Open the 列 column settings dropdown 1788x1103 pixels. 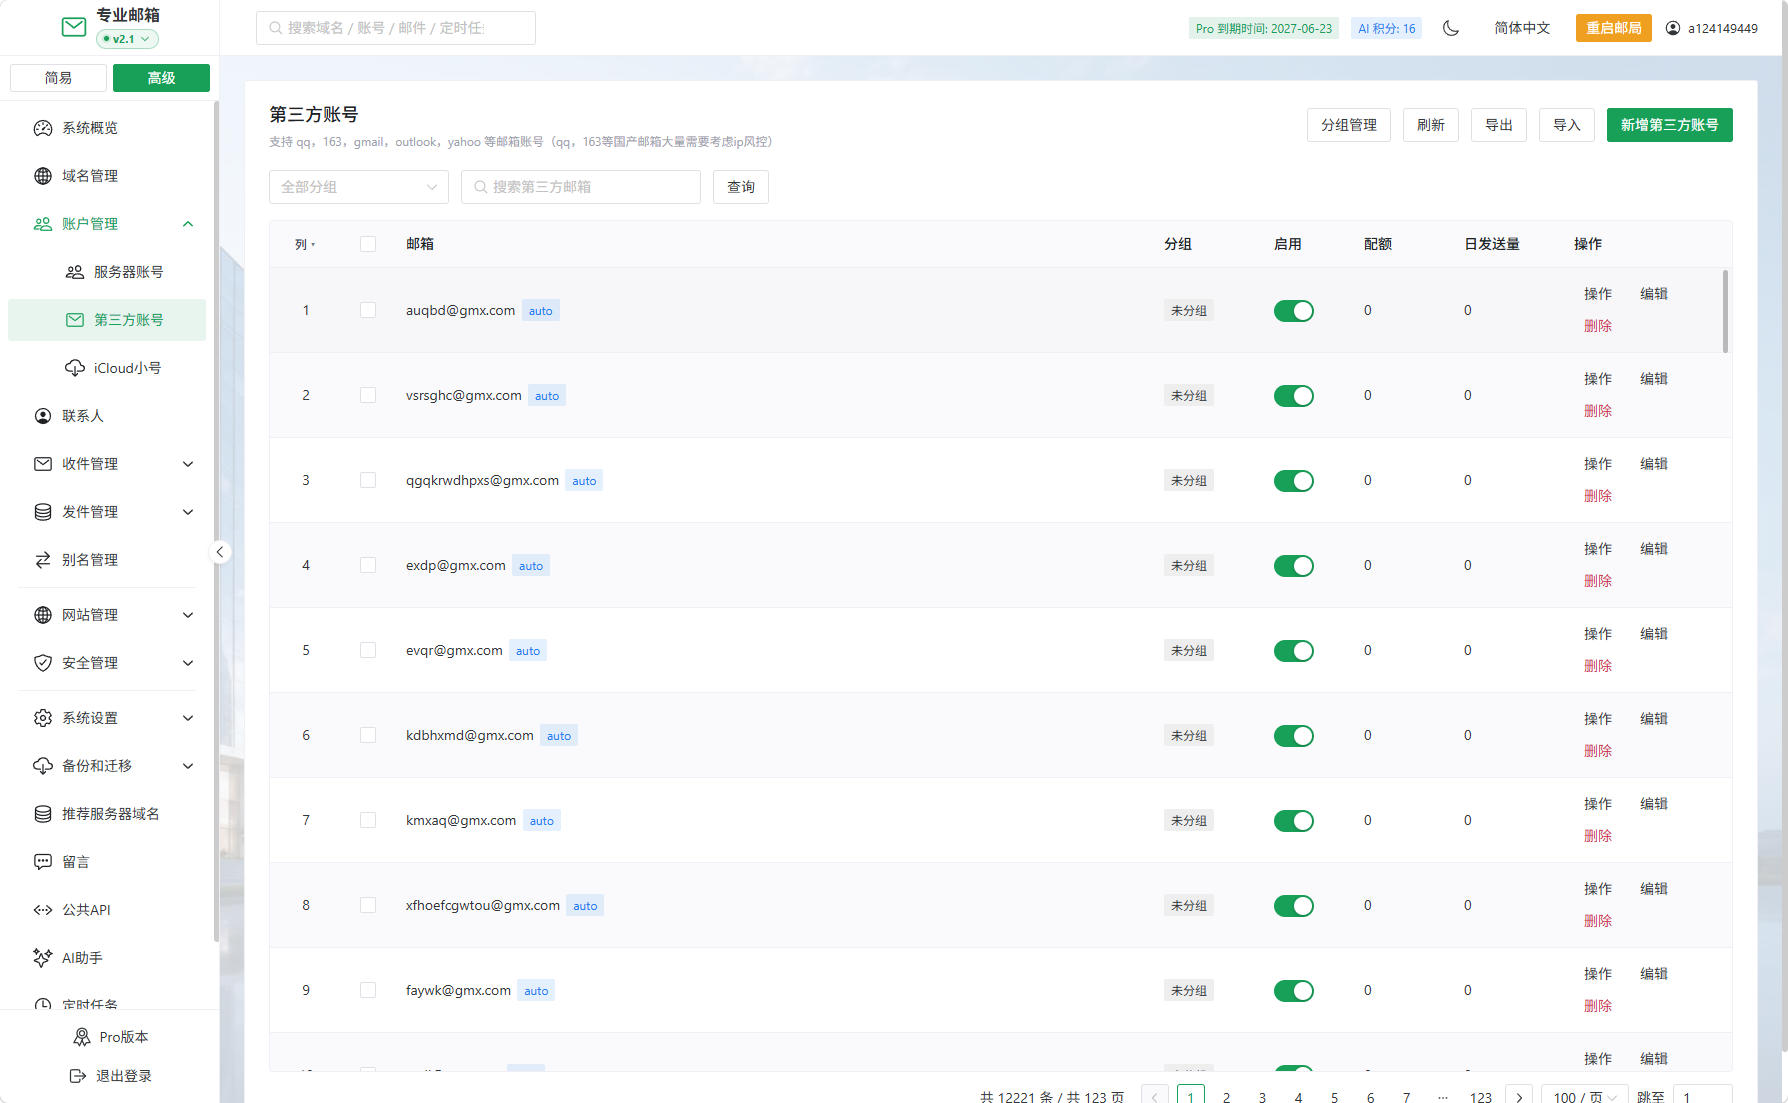[305, 244]
